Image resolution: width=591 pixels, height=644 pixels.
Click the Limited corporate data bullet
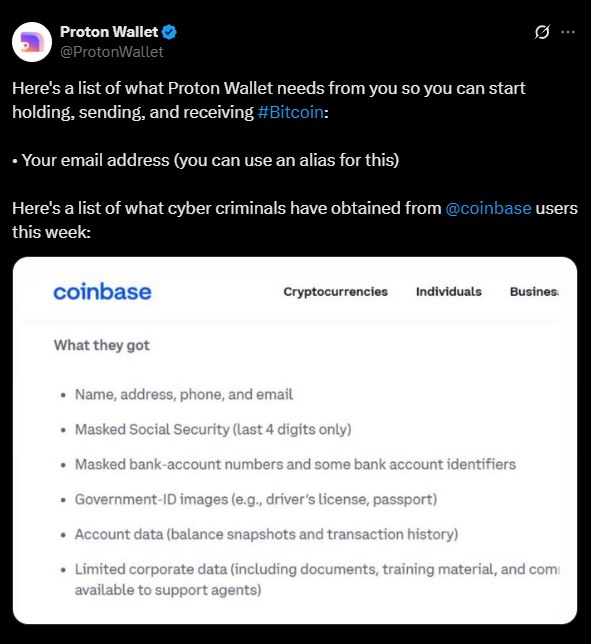coord(317,579)
